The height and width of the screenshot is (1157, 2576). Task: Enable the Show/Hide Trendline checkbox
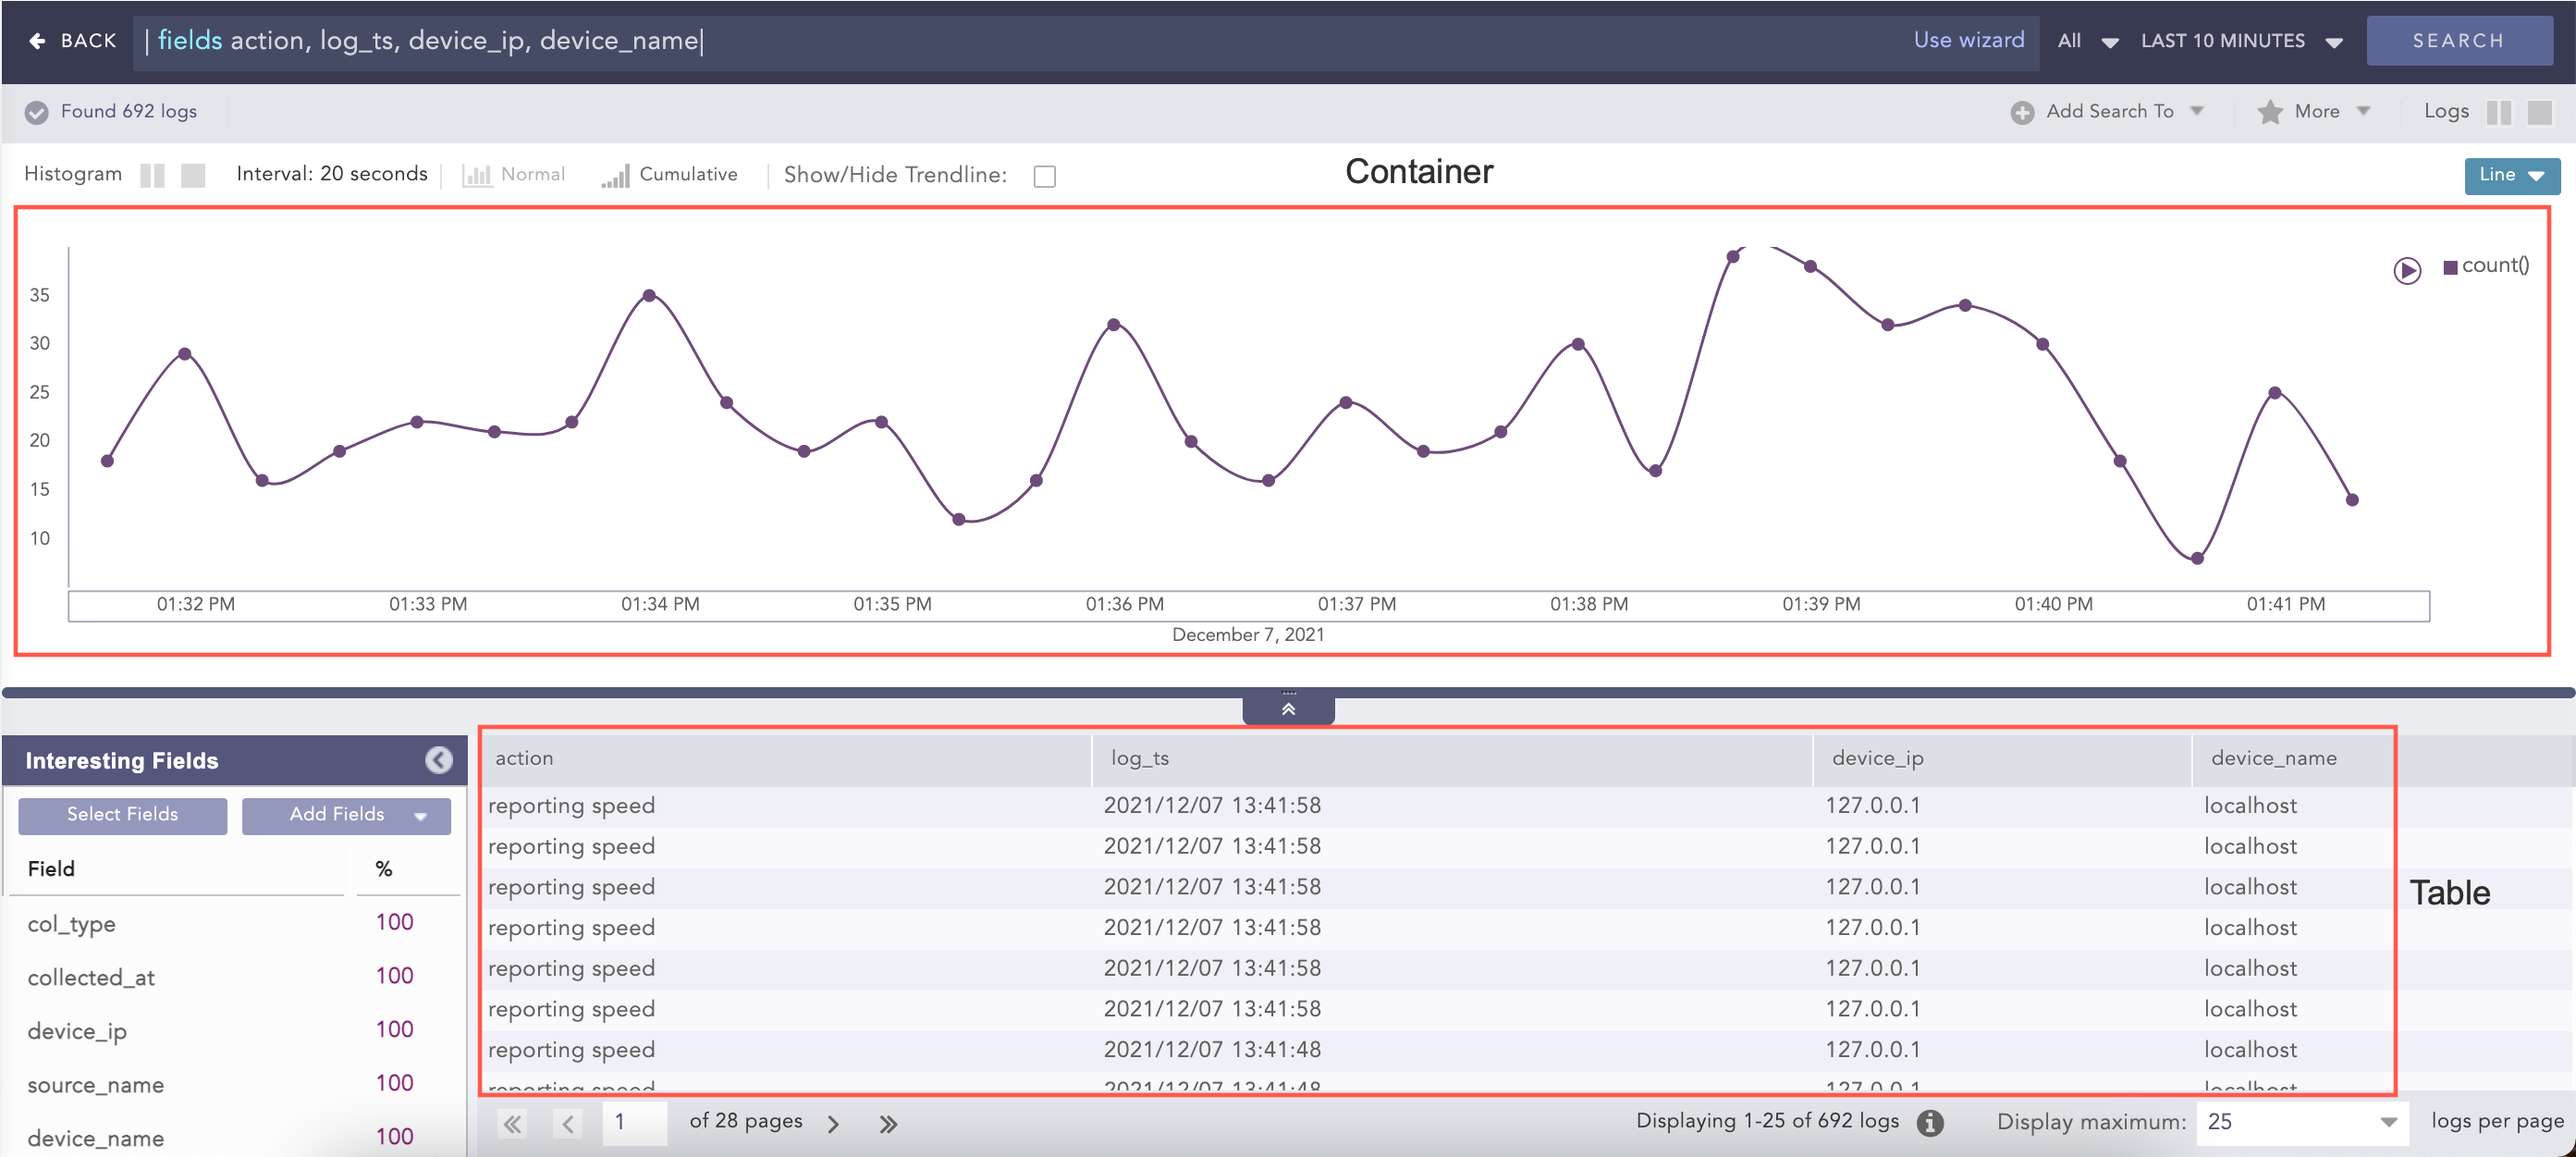point(1044,176)
